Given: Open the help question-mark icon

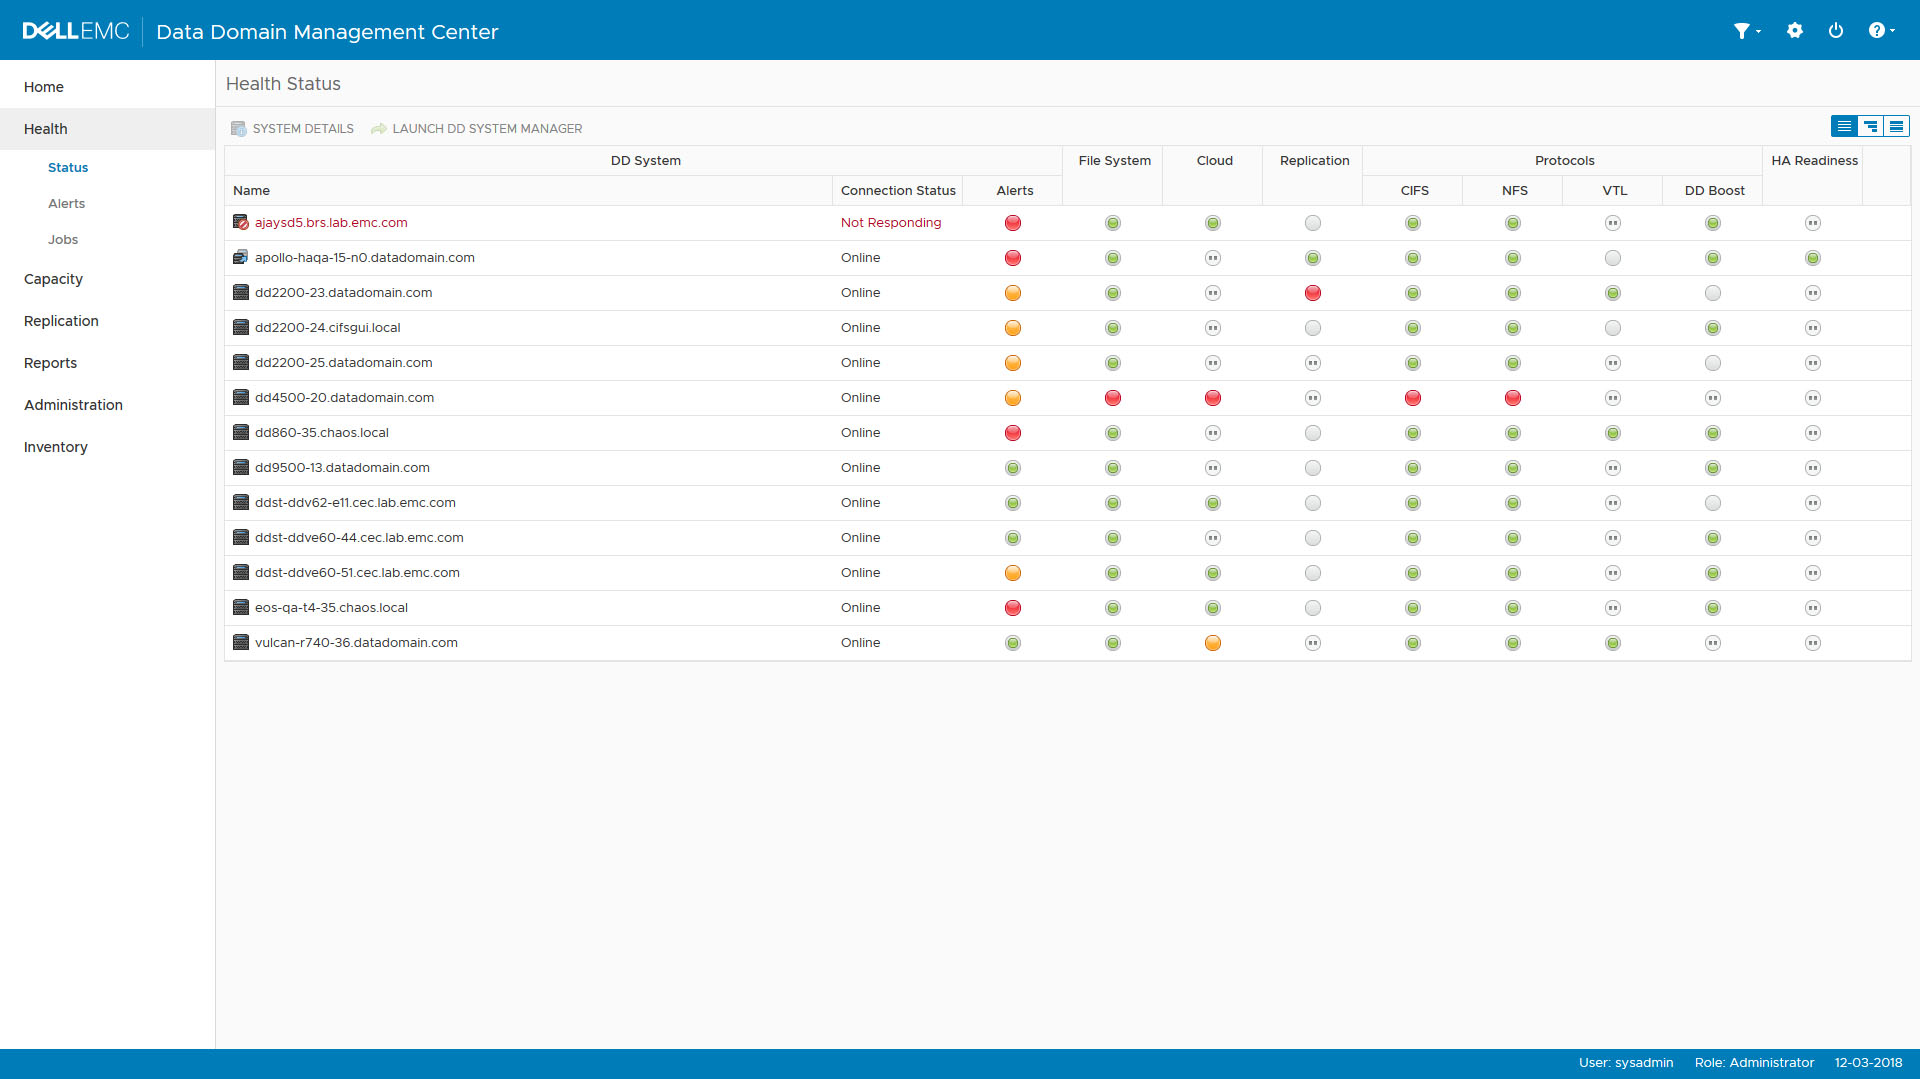Looking at the screenshot, I should [x=1876, y=31].
